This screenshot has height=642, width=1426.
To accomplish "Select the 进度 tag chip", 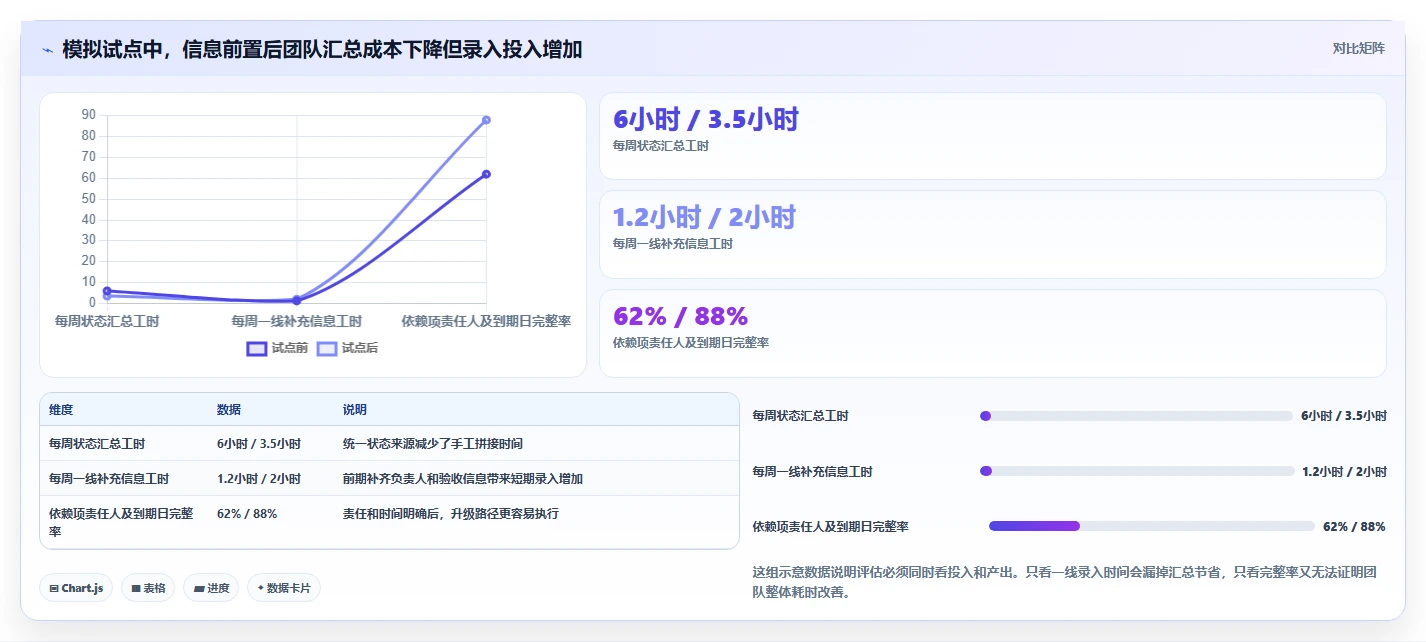I will point(211,588).
